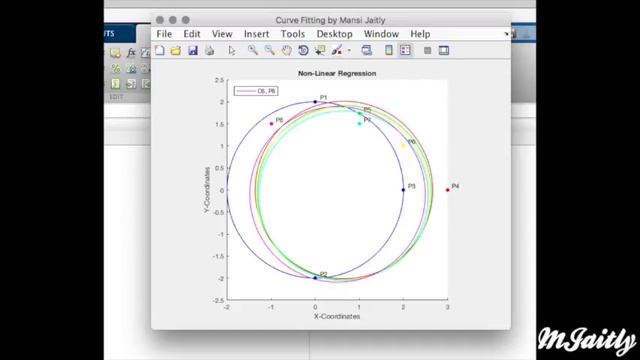Enable the Pan hand tool
640x360 pixels.
[x=287, y=50]
